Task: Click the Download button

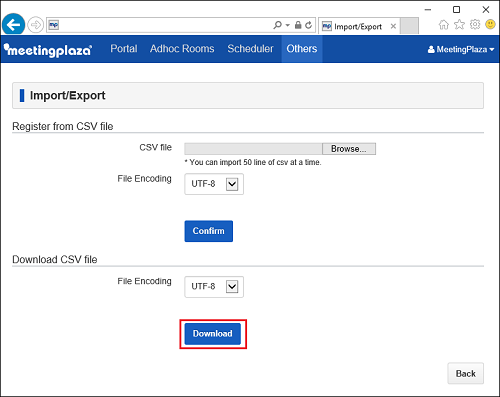Action: [213, 334]
